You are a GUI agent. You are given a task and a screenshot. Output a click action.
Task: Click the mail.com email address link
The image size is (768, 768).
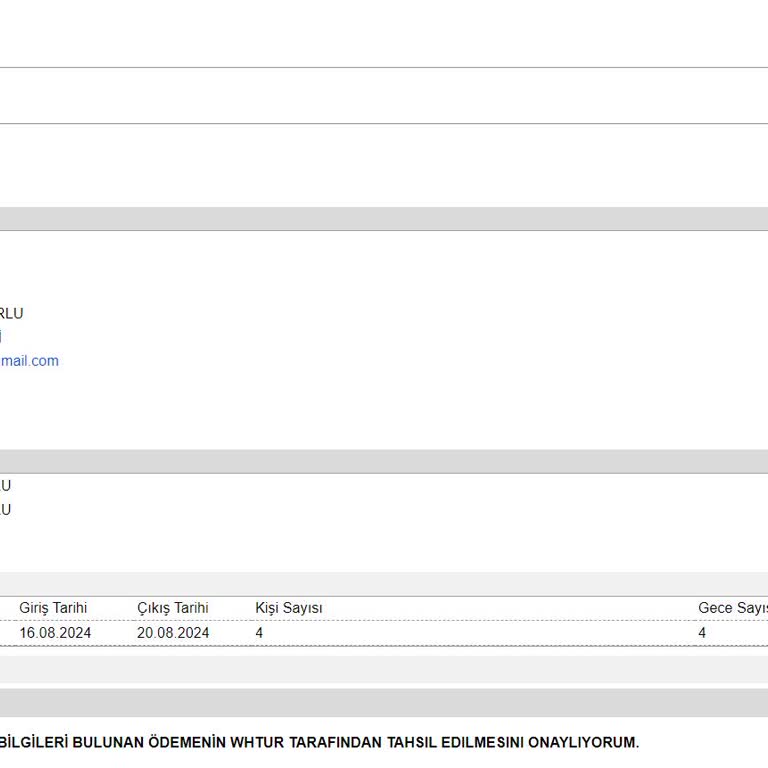(29, 361)
